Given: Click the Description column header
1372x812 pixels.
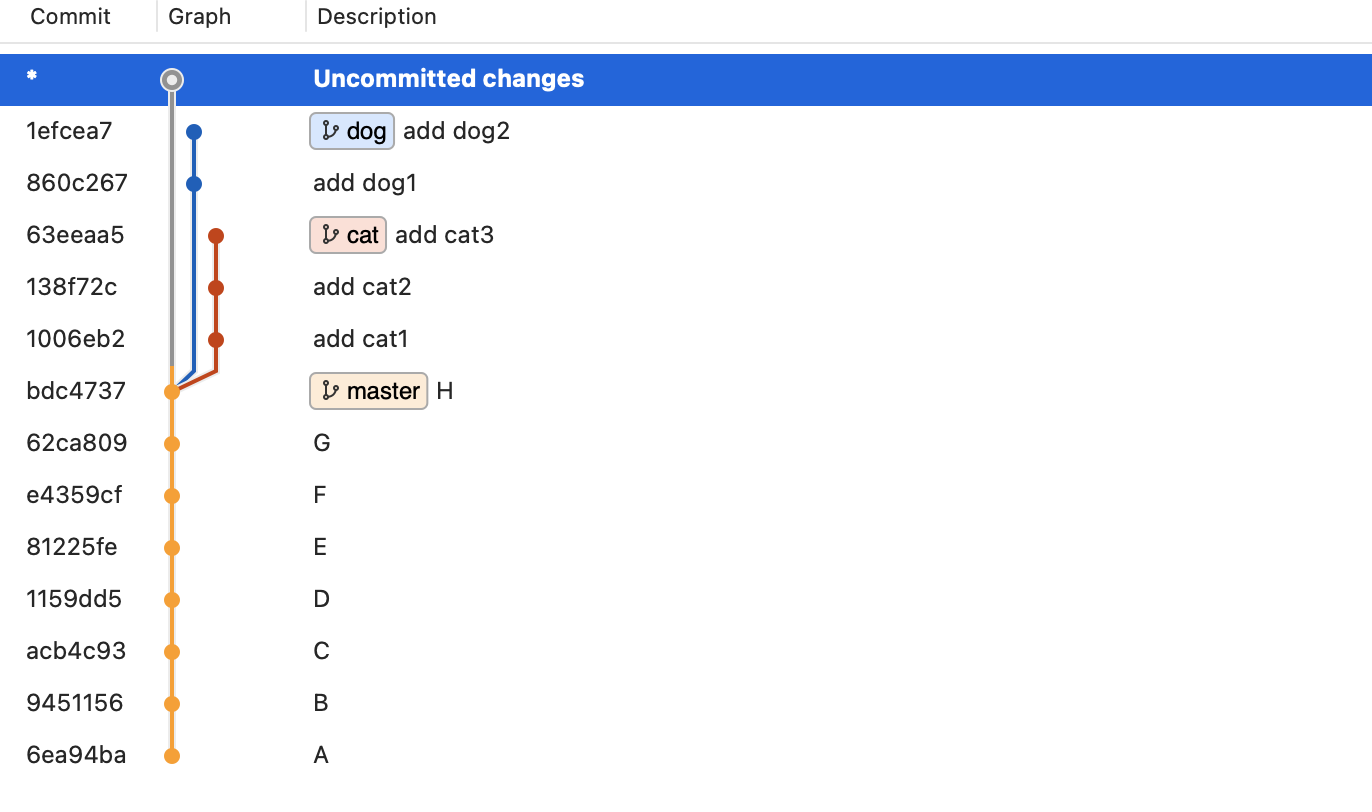Looking at the screenshot, I should pyautogui.click(x=377, y=17).
